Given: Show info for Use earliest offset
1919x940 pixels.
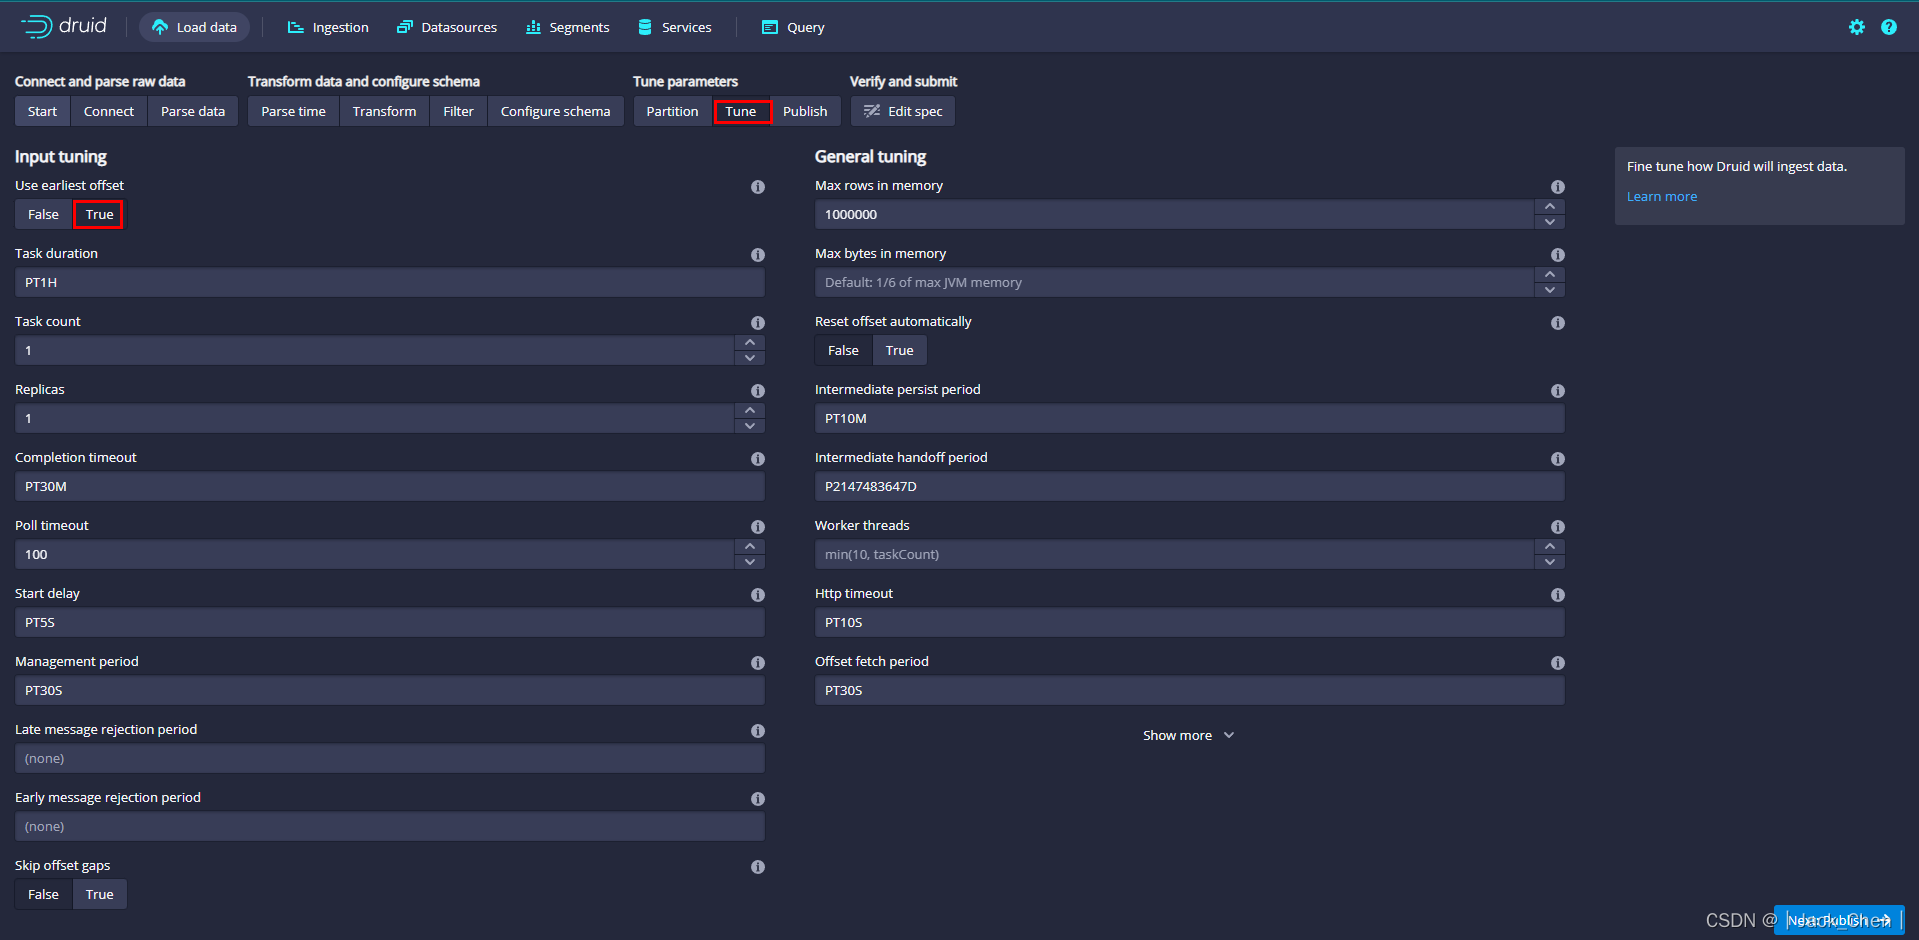Looking at the screenshot, I should [758, 187].
